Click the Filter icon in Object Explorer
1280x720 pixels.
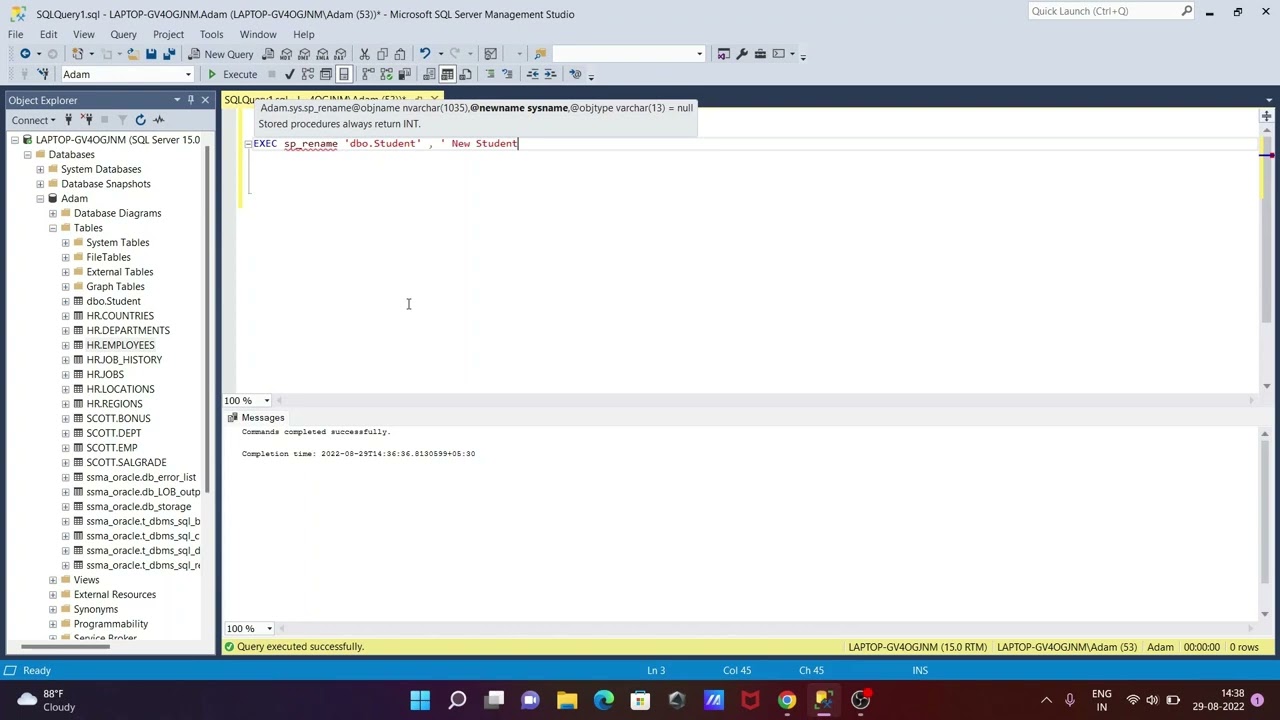122,120
